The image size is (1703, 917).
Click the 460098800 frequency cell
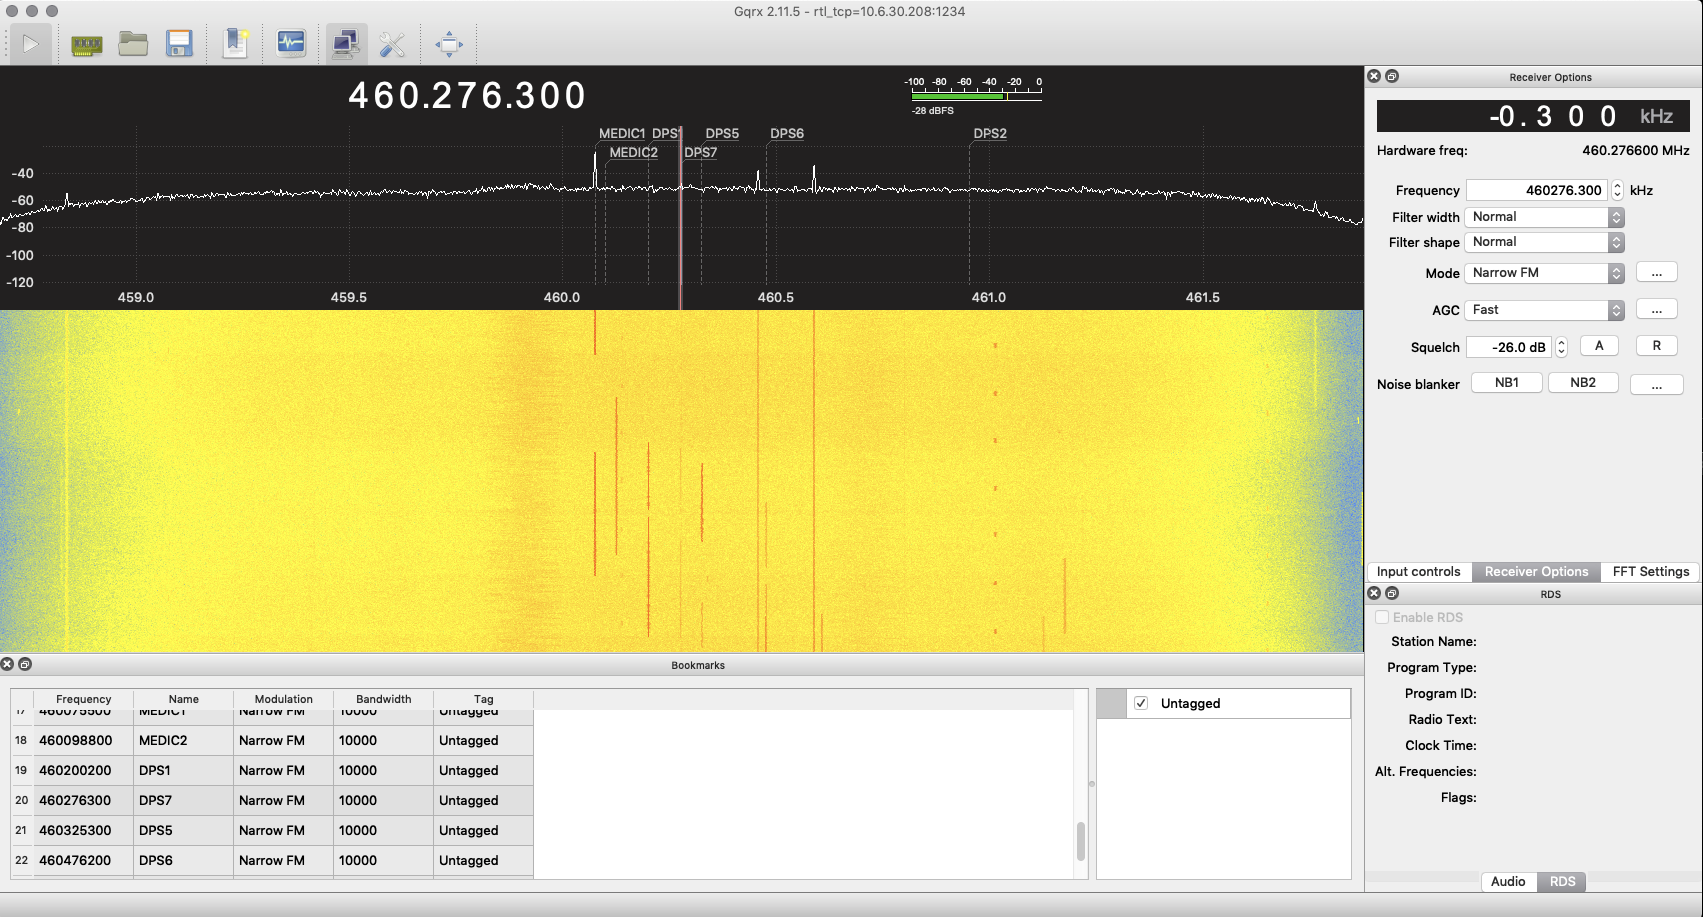click(x=84, y=741)
